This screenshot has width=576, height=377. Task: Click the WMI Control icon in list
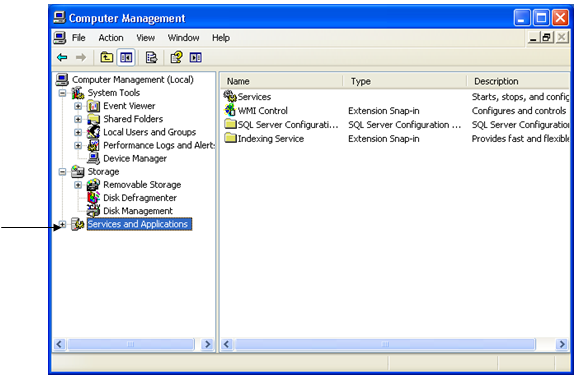tap(230, 110)
